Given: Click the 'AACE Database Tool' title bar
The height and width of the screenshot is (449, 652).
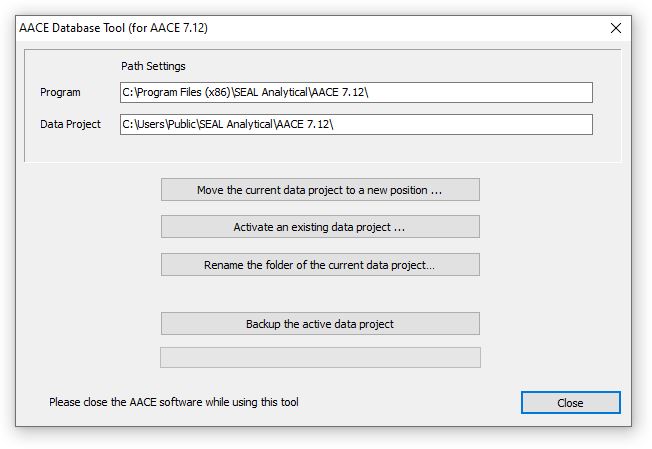Looking at the screenshot, I should [x=300, y=28].
